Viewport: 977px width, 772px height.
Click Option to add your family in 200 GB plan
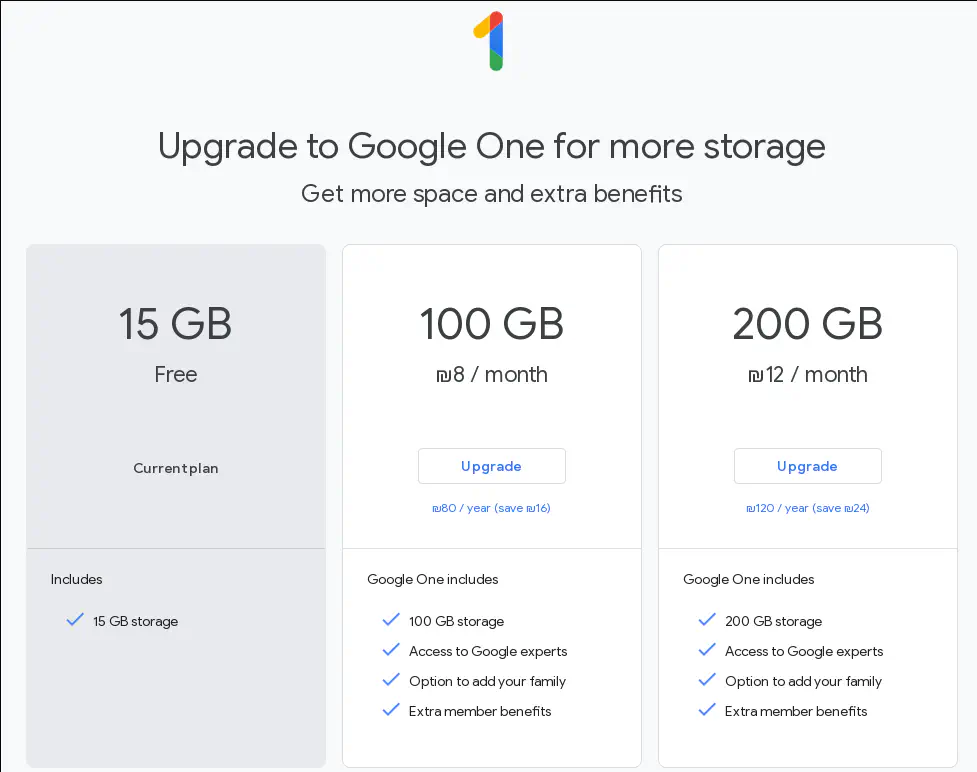pyautogui.click(x=803, y=681)
